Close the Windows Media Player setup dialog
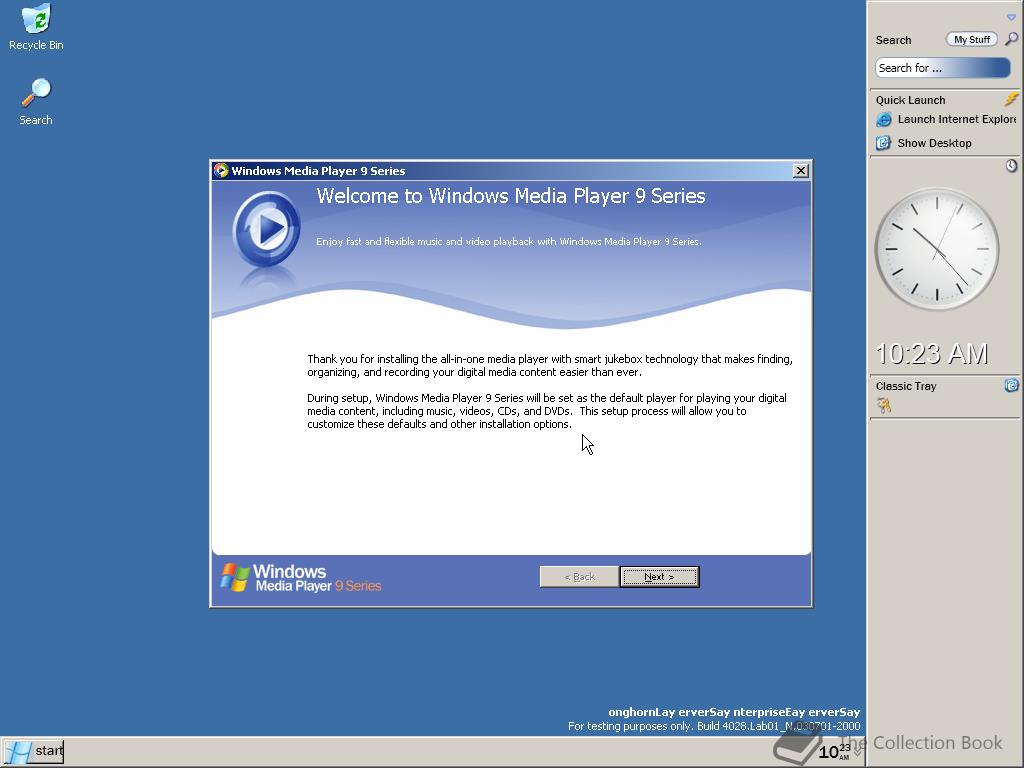 (801, 170)
